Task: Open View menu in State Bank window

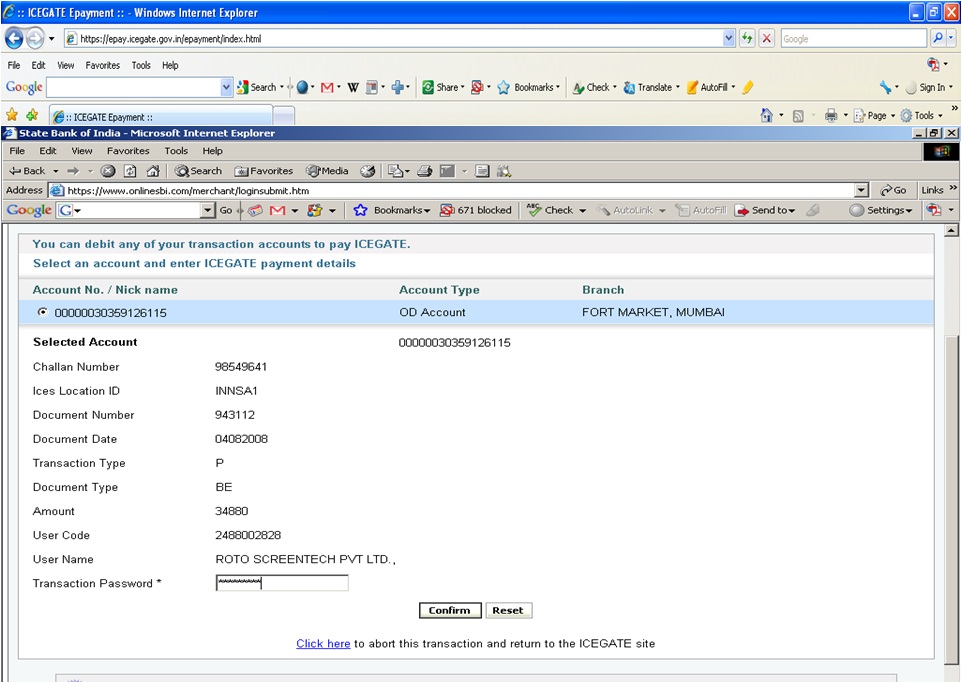Action: tap(82, 151)
